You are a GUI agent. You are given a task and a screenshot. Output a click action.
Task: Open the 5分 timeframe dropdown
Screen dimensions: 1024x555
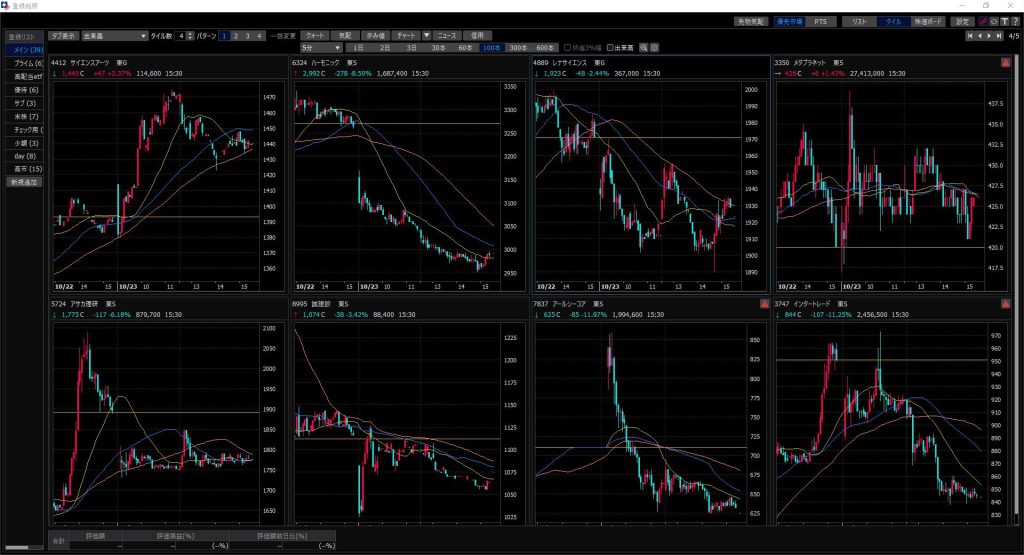(322, 47)
